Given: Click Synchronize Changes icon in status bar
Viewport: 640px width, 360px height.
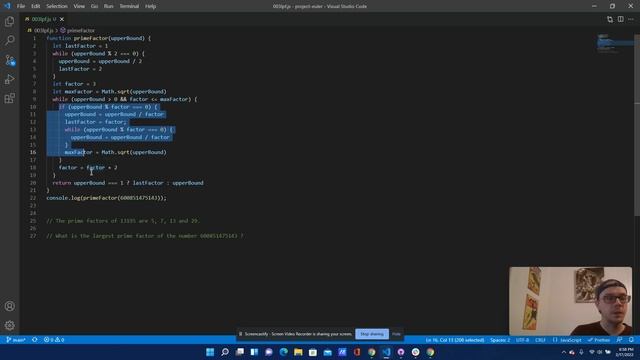Looking at the screenshot, I should point(35,340).
